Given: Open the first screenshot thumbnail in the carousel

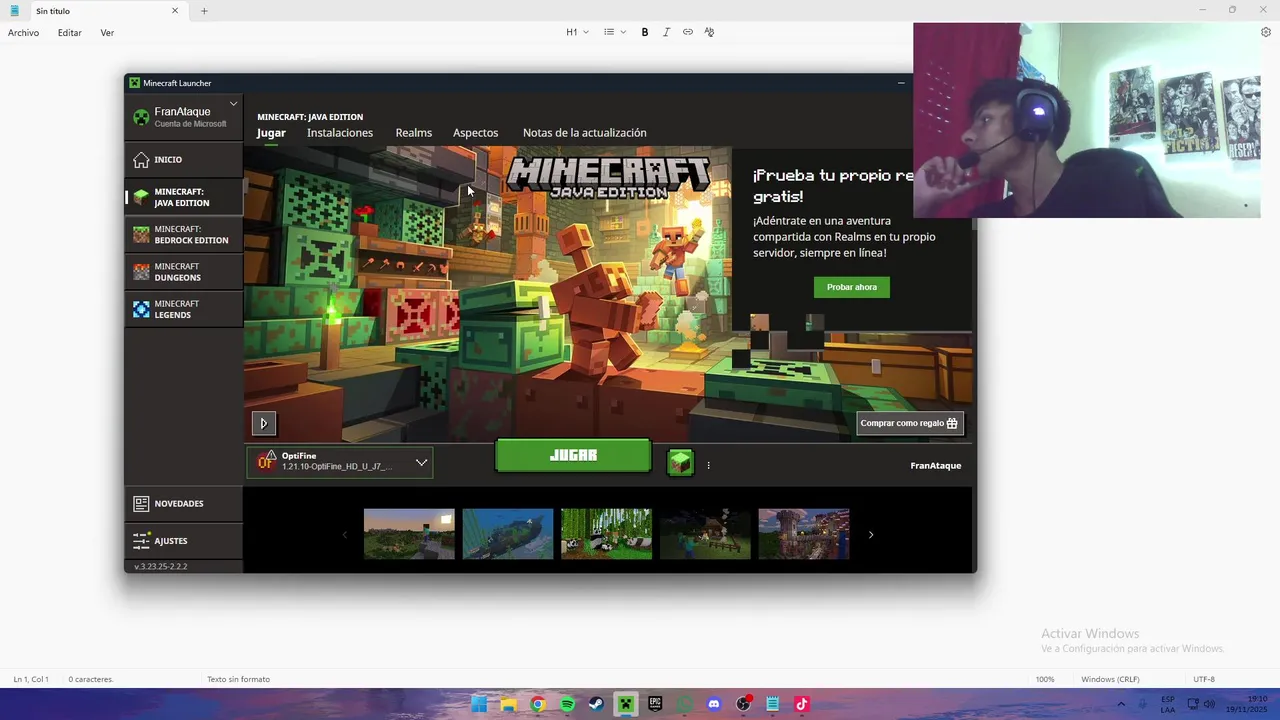Looking at the screenshot, I should [409, 534].
